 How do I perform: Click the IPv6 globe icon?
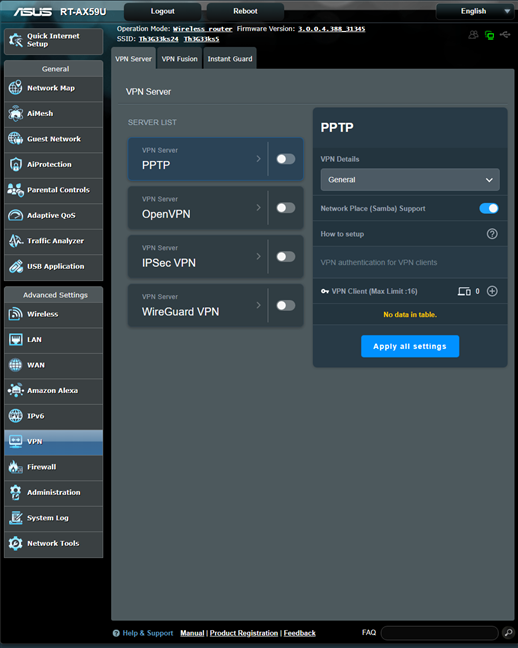pos(15,416)
